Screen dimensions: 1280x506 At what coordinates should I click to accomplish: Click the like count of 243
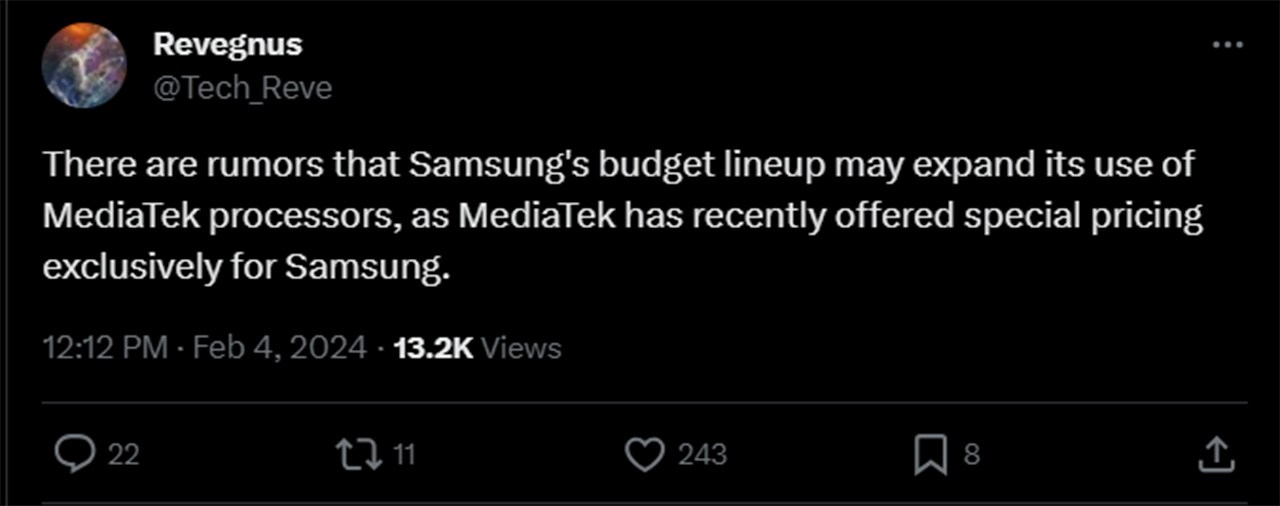point(702,455)
